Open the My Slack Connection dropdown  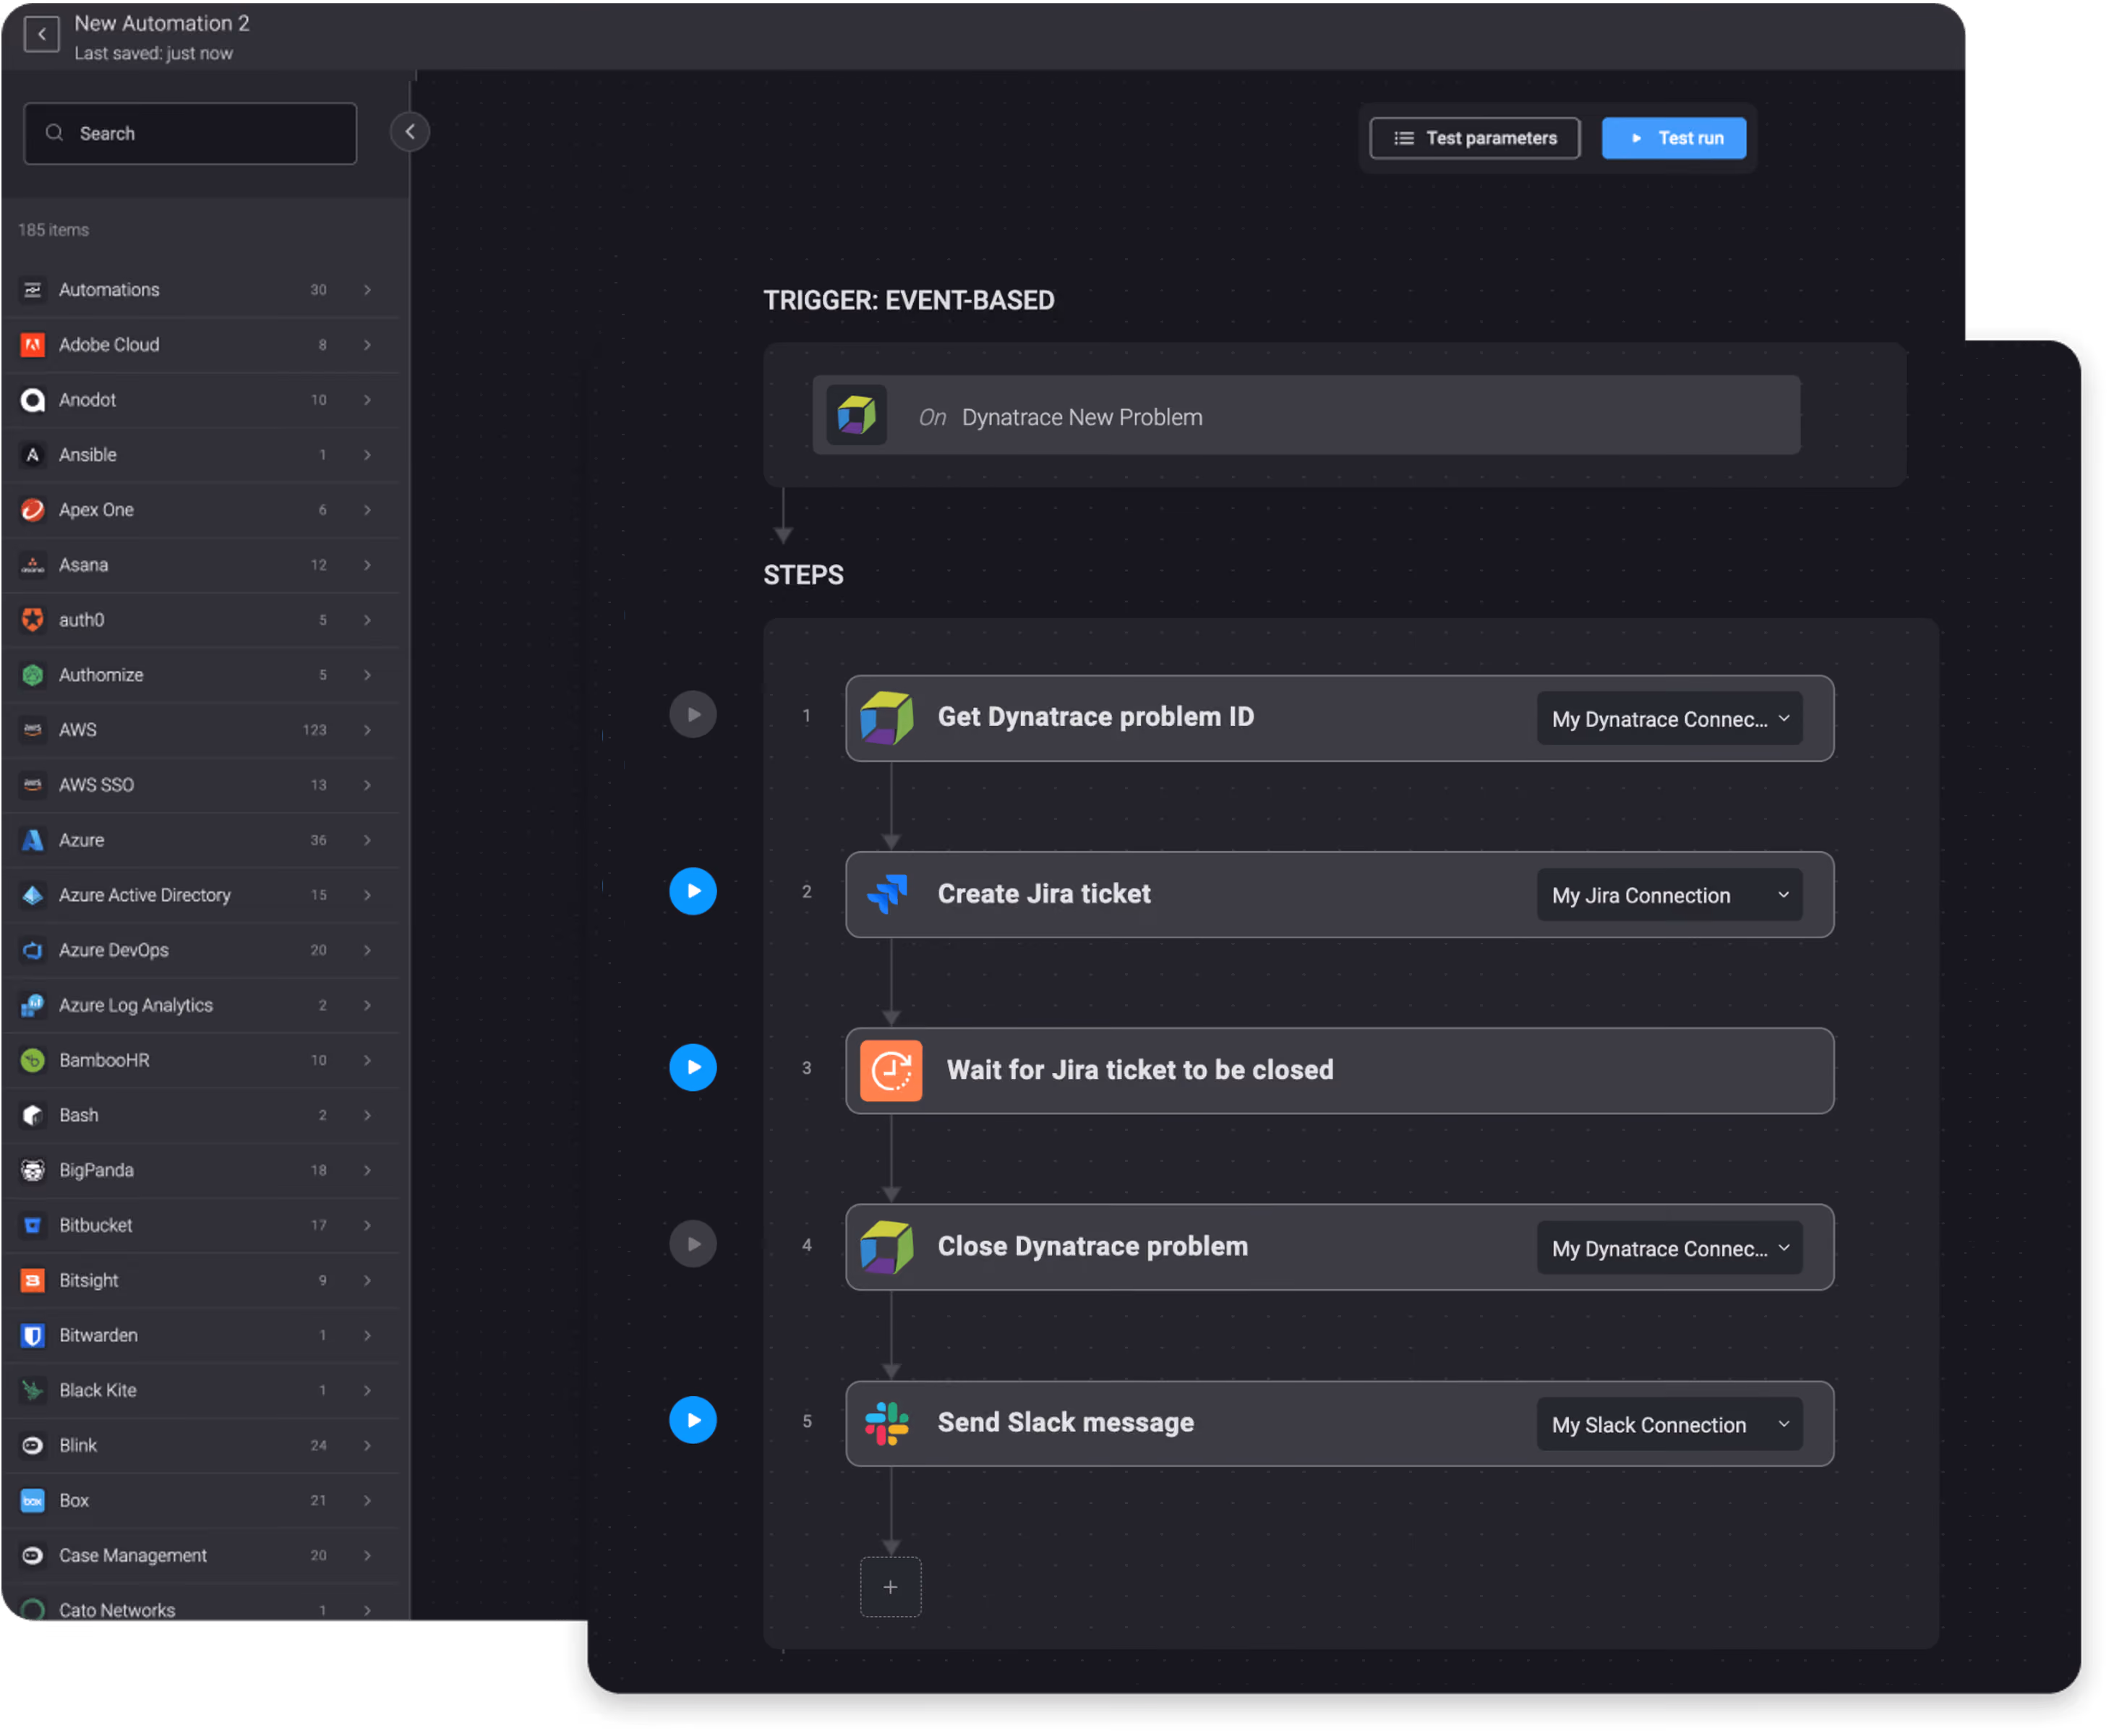(x=1671, y=1425)
